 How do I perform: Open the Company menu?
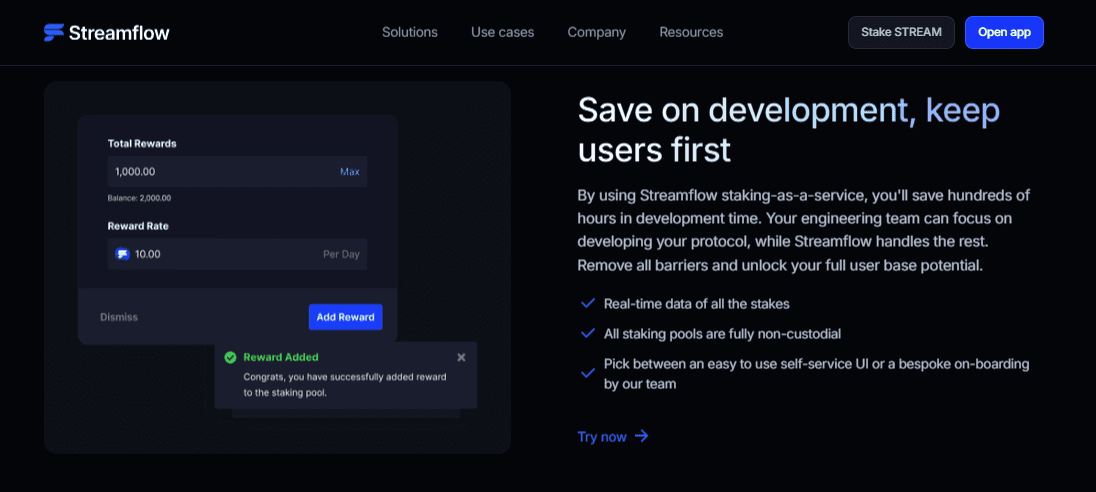tap(597, 32)
